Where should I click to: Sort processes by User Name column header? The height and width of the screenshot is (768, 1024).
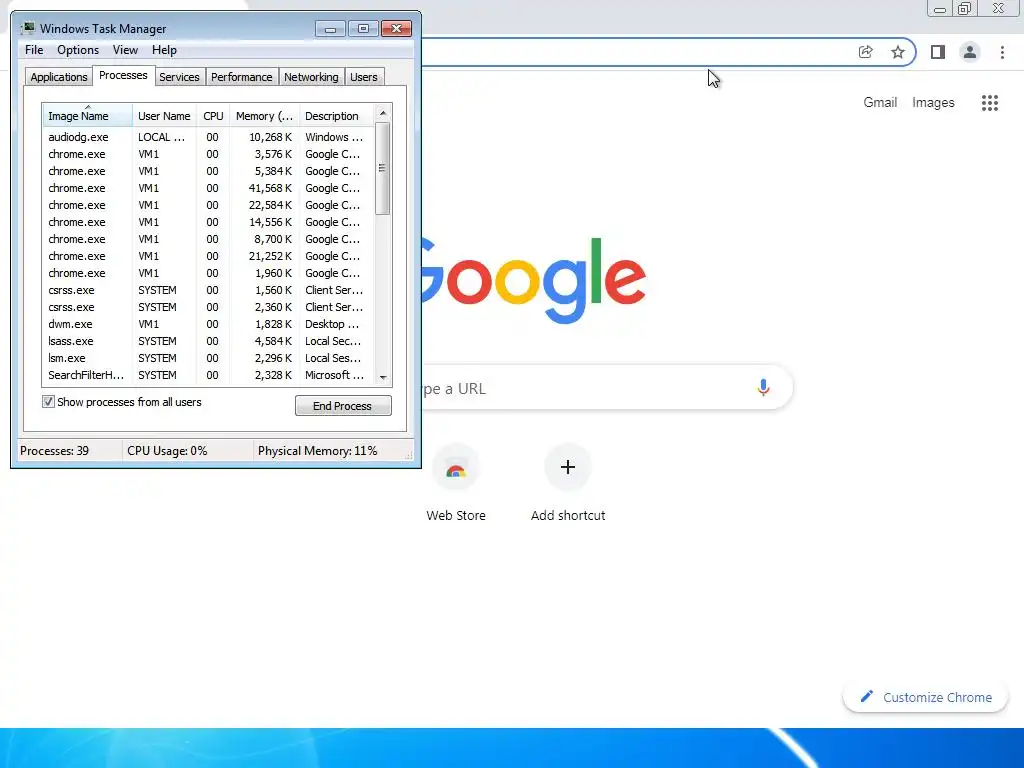tap(164, 116)
